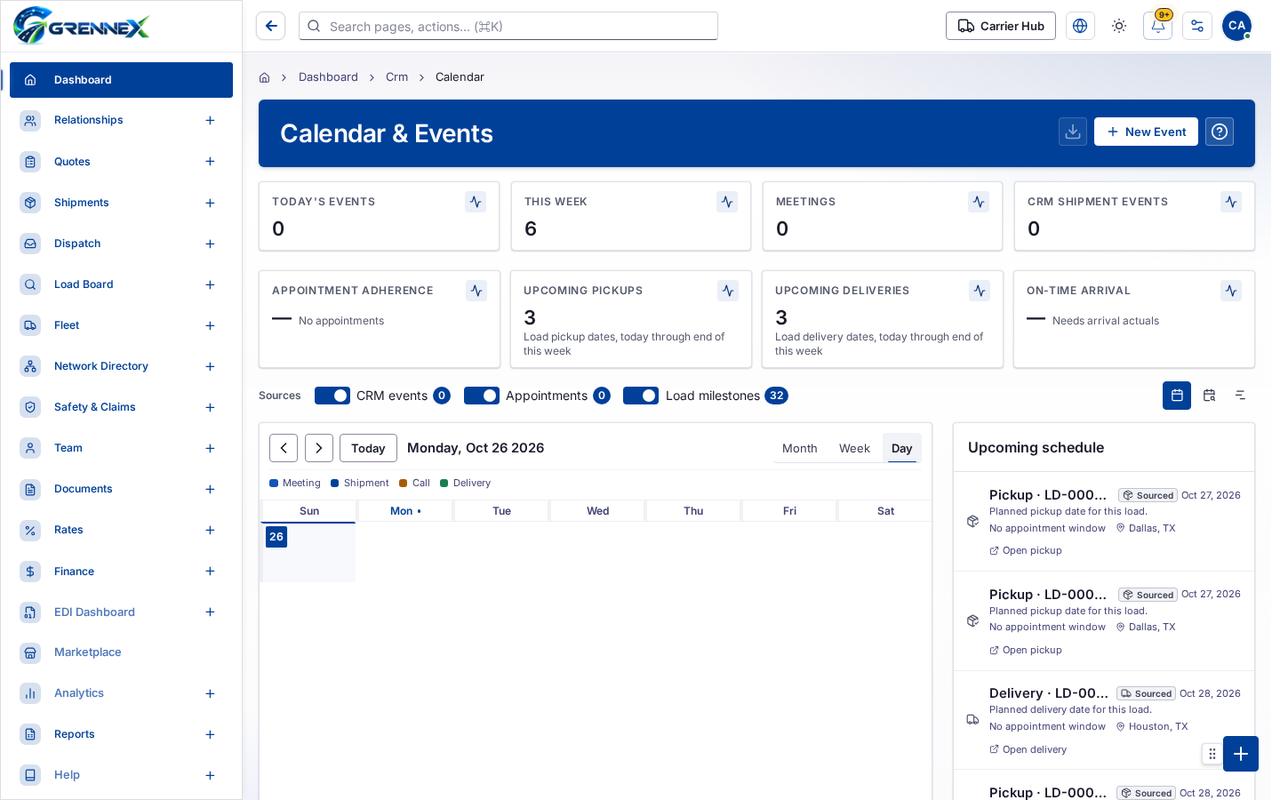Open the Carrier Hub button

click(x=1001, y=26)
